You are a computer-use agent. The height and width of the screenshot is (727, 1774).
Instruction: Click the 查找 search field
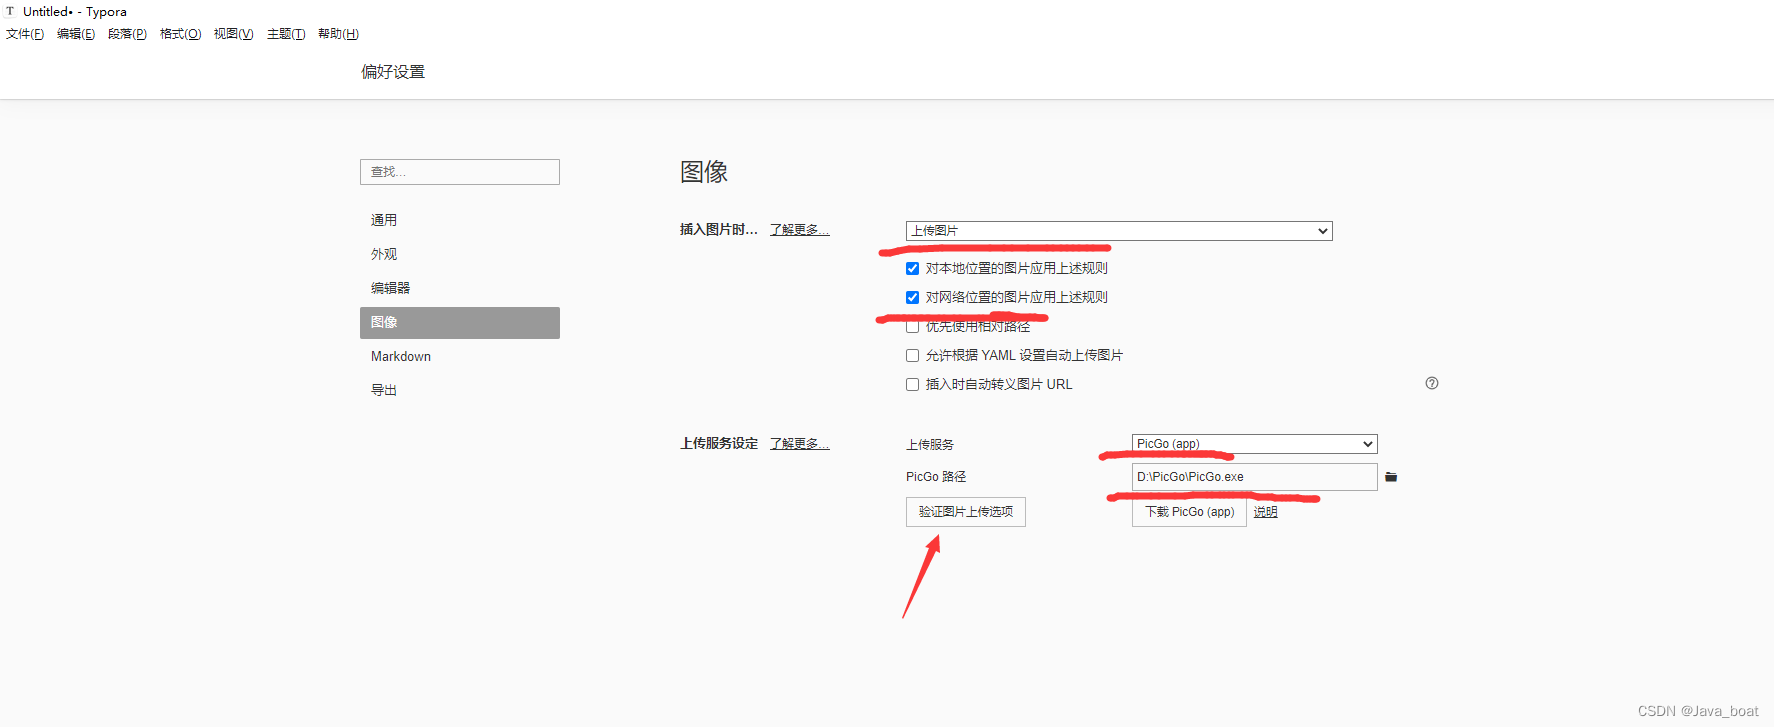click(460, 172)
